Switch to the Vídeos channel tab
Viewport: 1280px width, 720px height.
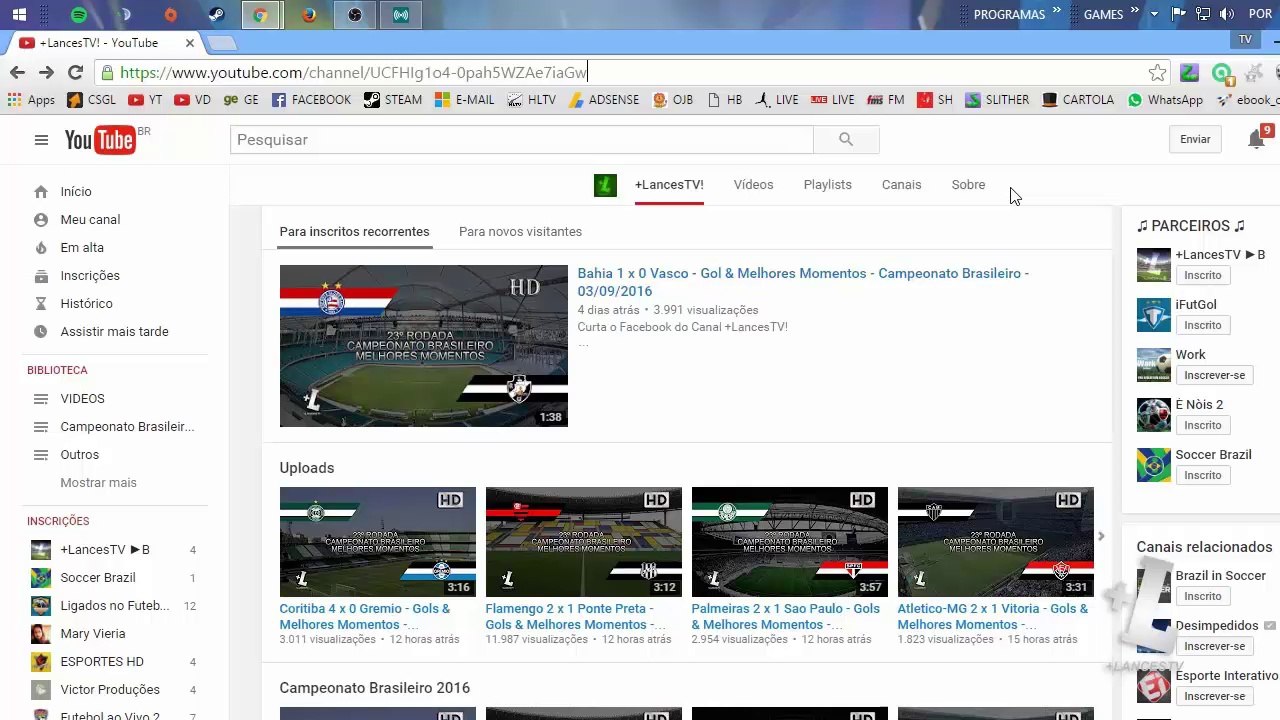(x=753, y=185)
